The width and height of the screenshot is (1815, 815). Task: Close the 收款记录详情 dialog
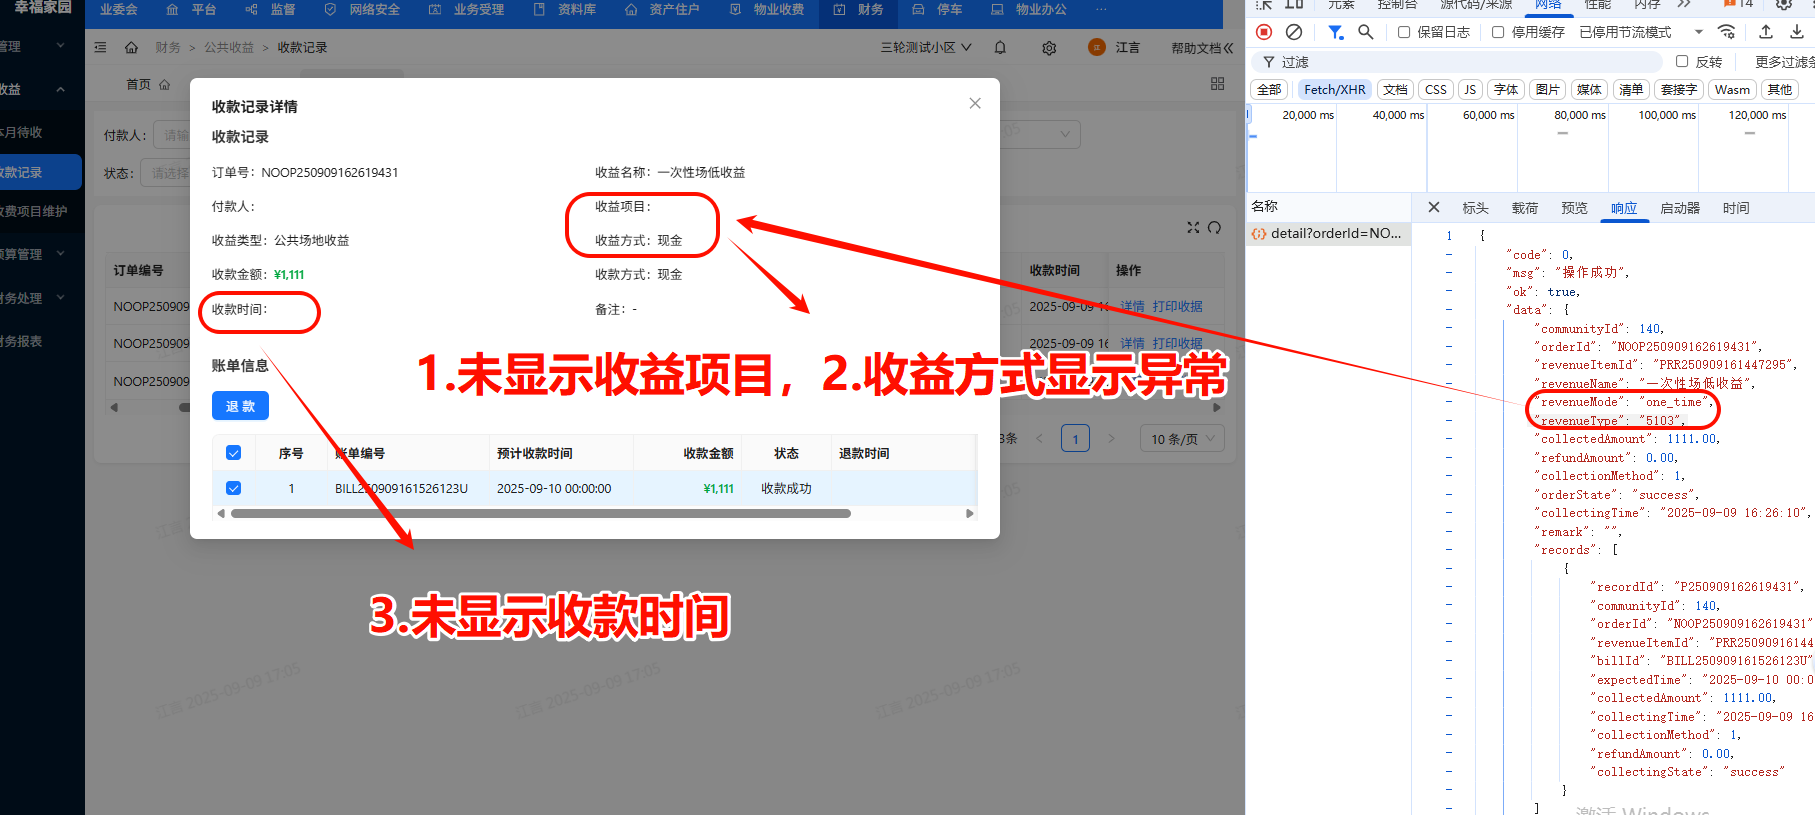tap(975, 103)
